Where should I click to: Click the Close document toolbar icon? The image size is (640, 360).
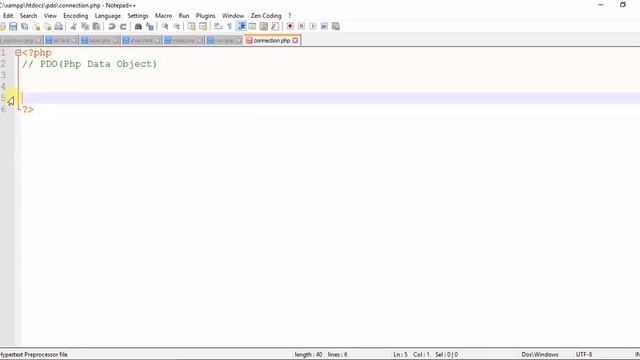point(36,27)
